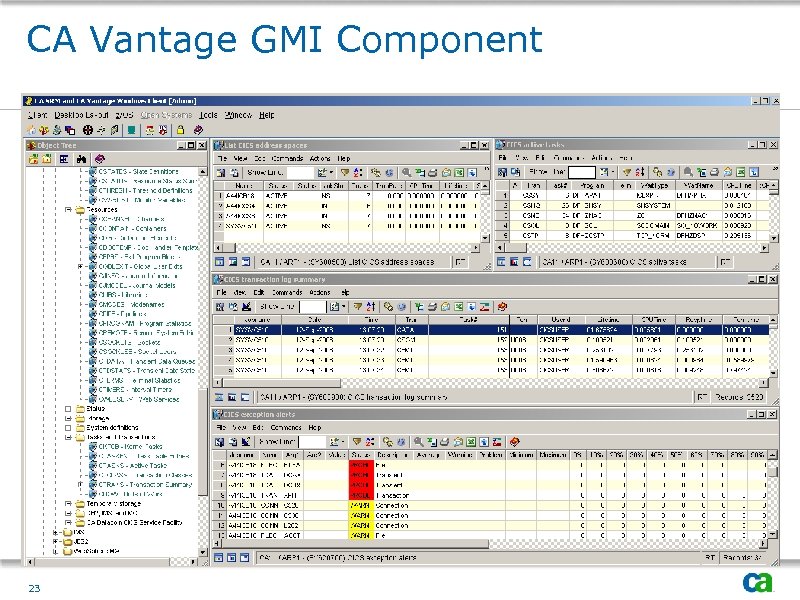The width and height of the screenshot is (800, 600).
Task: Click printer icon in CICS active tasks toolbar
Action: pos(714,172)
